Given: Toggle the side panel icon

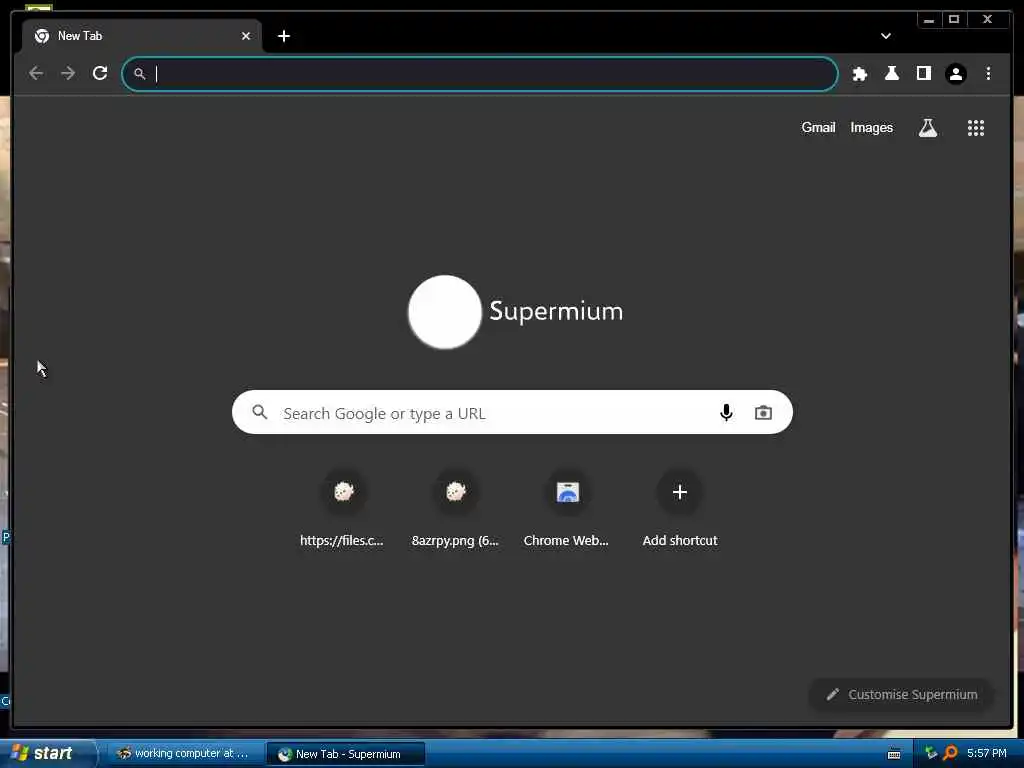Looking at the screenshot, I should tap(923, 73).
